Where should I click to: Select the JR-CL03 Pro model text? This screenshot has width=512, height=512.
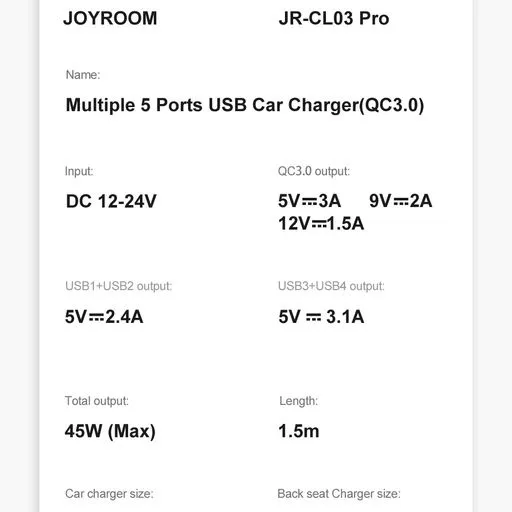(334, 18)
